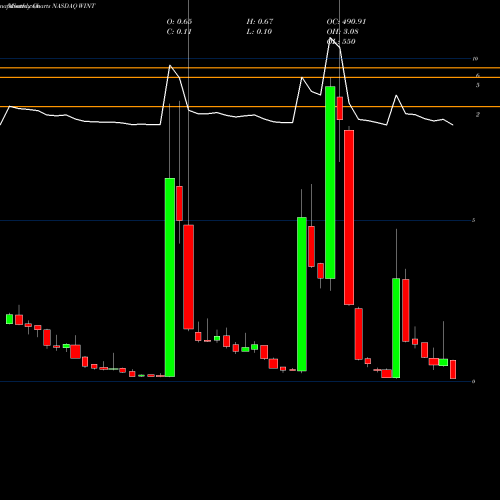Select the high price value H: 0.67
The height and width of the screenshot is (500, 500).
[260, 22]
